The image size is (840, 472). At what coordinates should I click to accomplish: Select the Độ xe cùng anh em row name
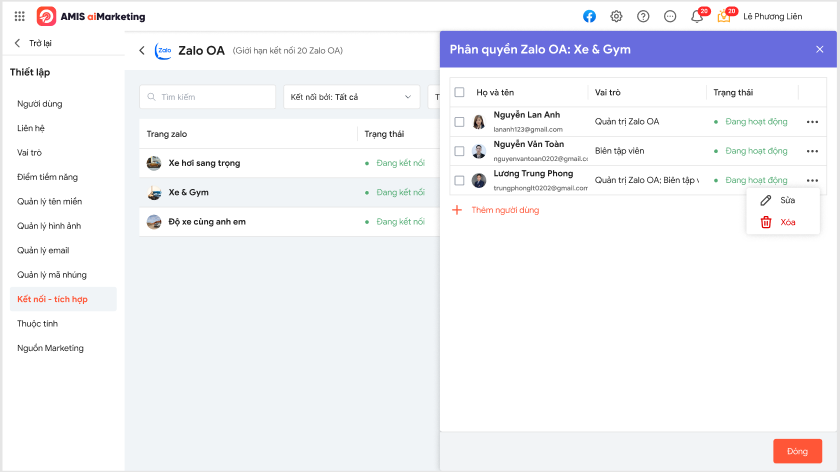point(207,222)
